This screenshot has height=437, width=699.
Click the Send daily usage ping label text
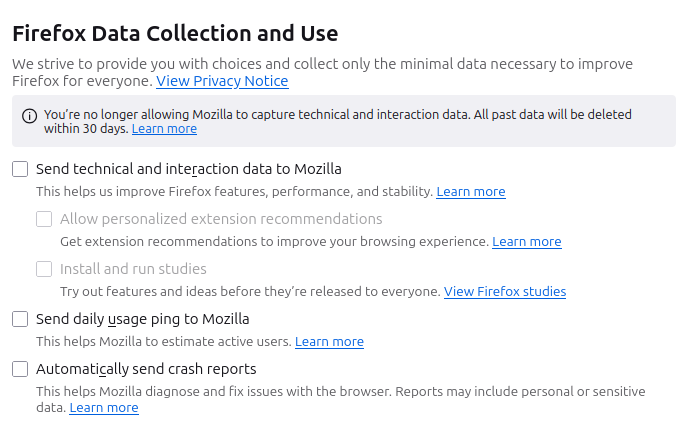[143, 319]
